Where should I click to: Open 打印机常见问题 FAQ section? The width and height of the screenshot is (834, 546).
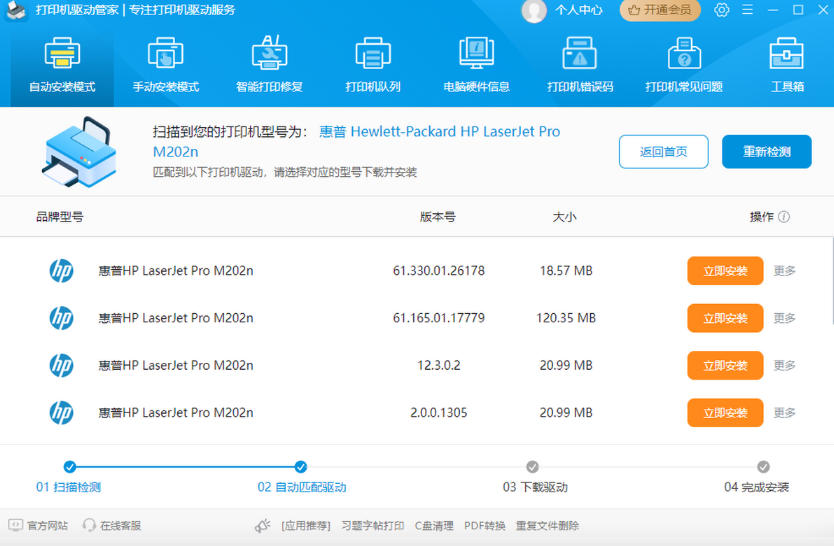[684, 65]
